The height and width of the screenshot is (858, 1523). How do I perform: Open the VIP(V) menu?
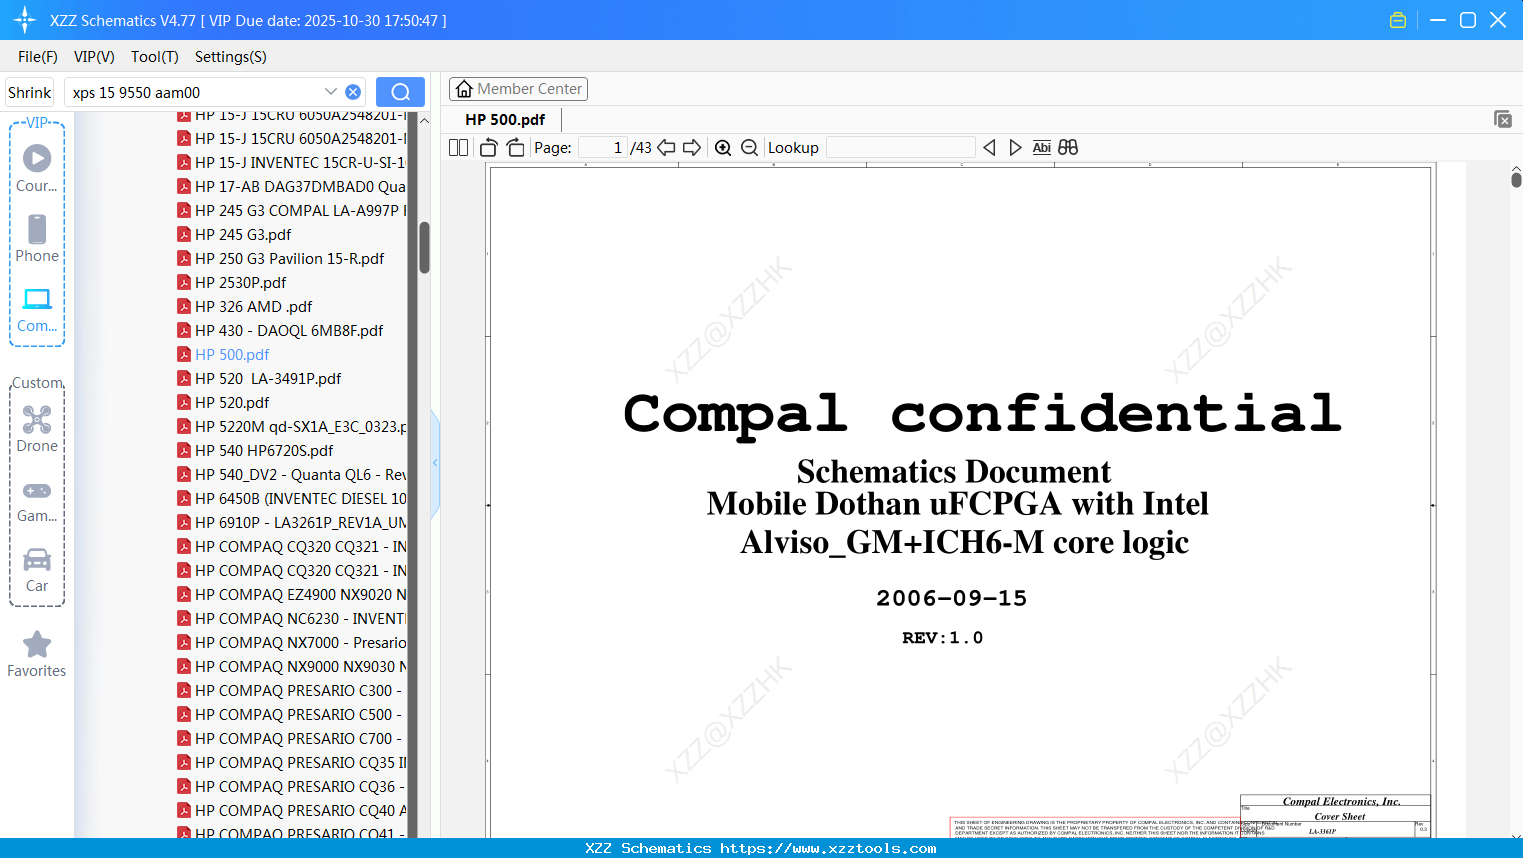94,57
